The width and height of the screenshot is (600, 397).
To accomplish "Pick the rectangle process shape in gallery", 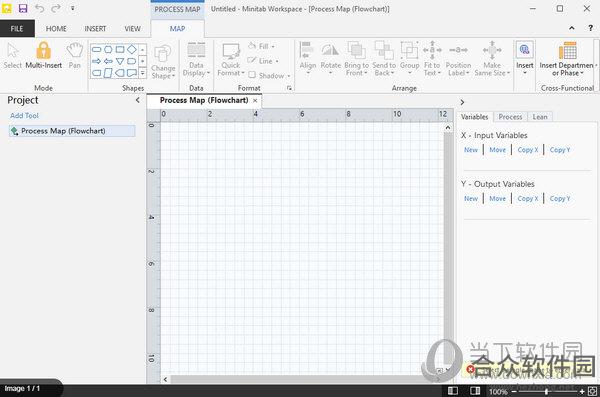I will pos(120,49).
